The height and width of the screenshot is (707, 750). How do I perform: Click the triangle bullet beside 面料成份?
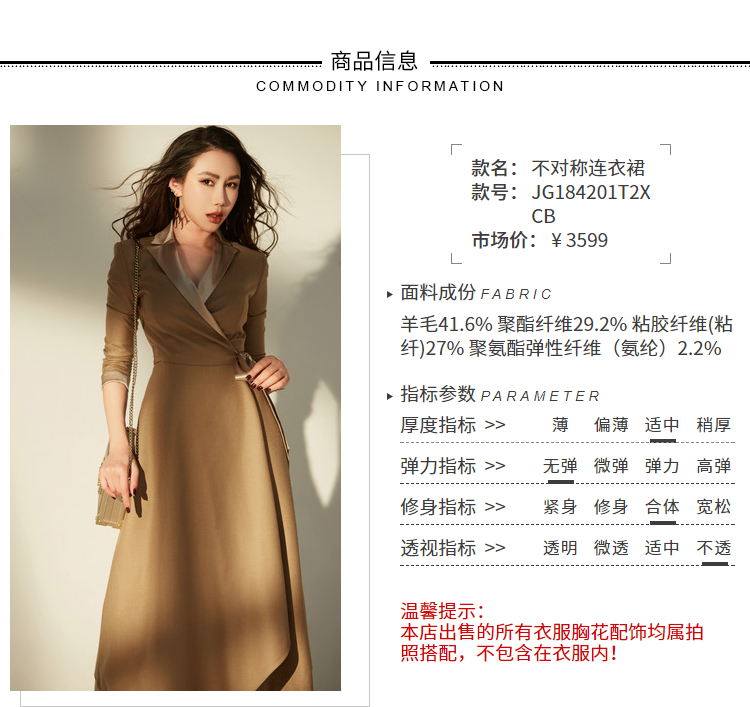[x=389, y=295]
